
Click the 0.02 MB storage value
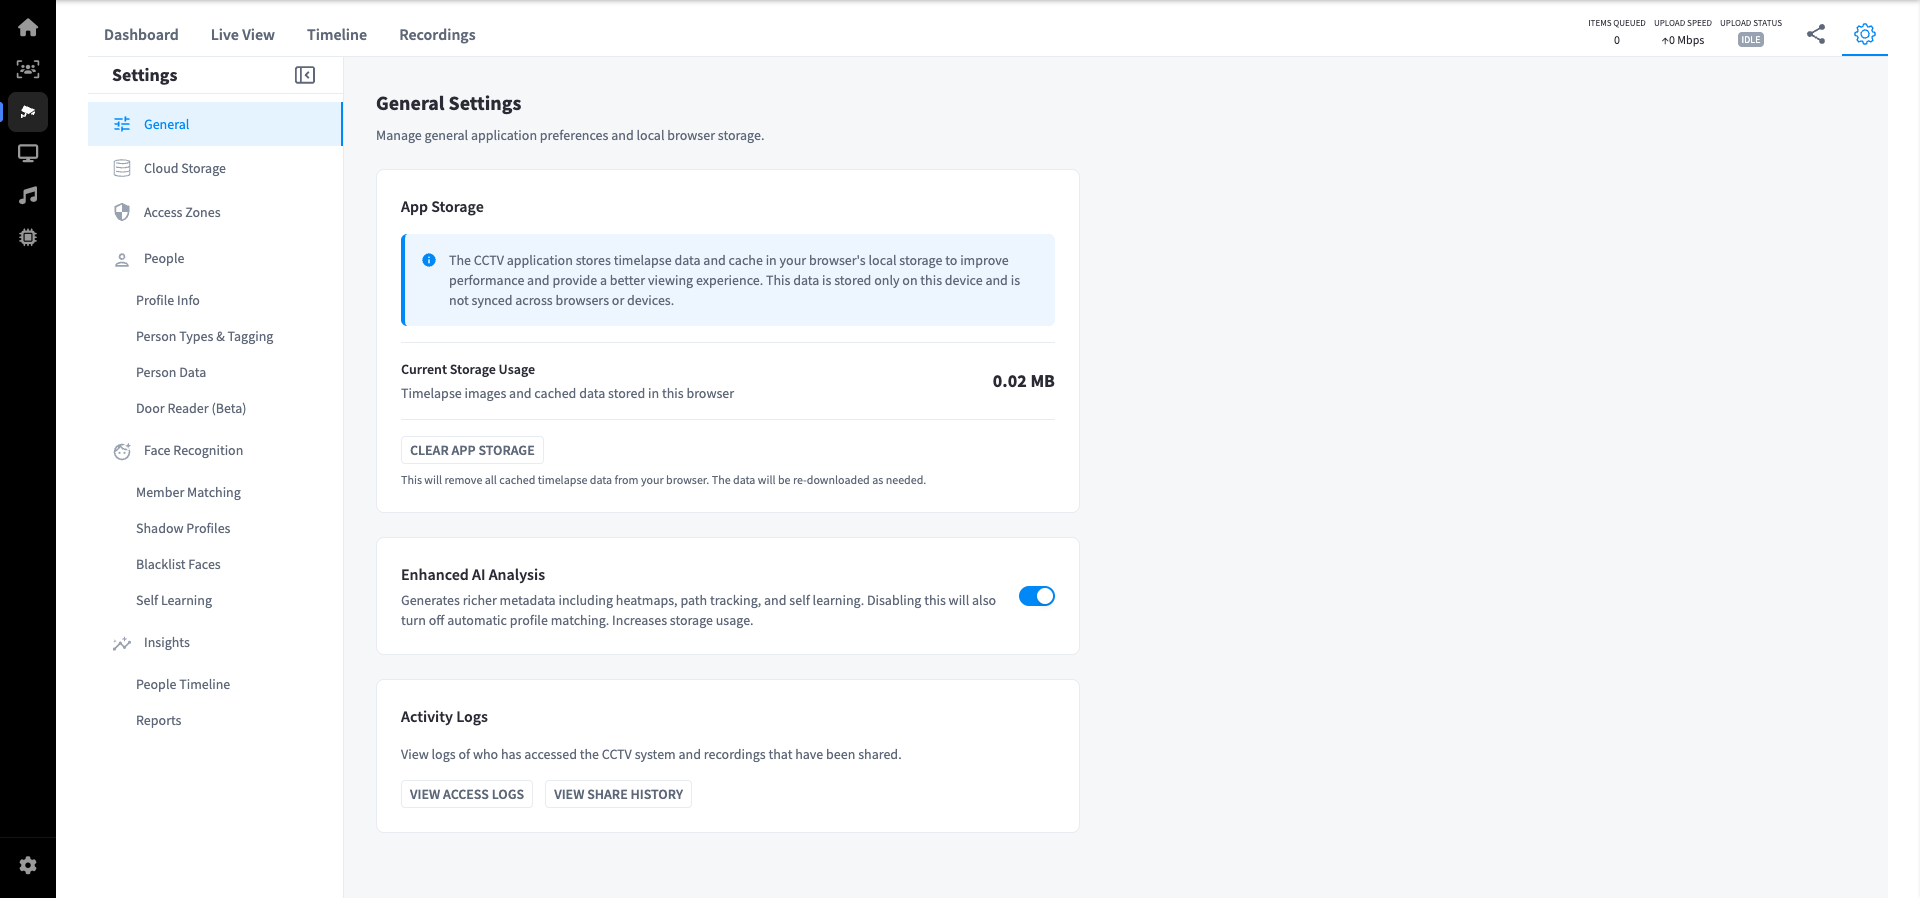[x=1023, y=381]
